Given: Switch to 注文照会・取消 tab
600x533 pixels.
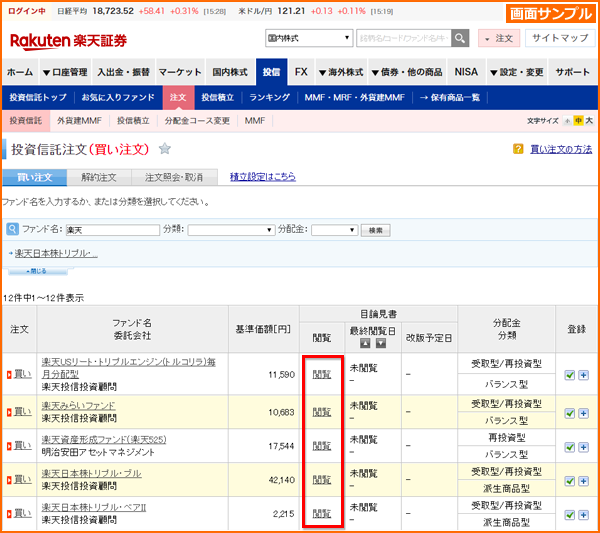Looking at the screenshot, I should click(x=174, y=177).
